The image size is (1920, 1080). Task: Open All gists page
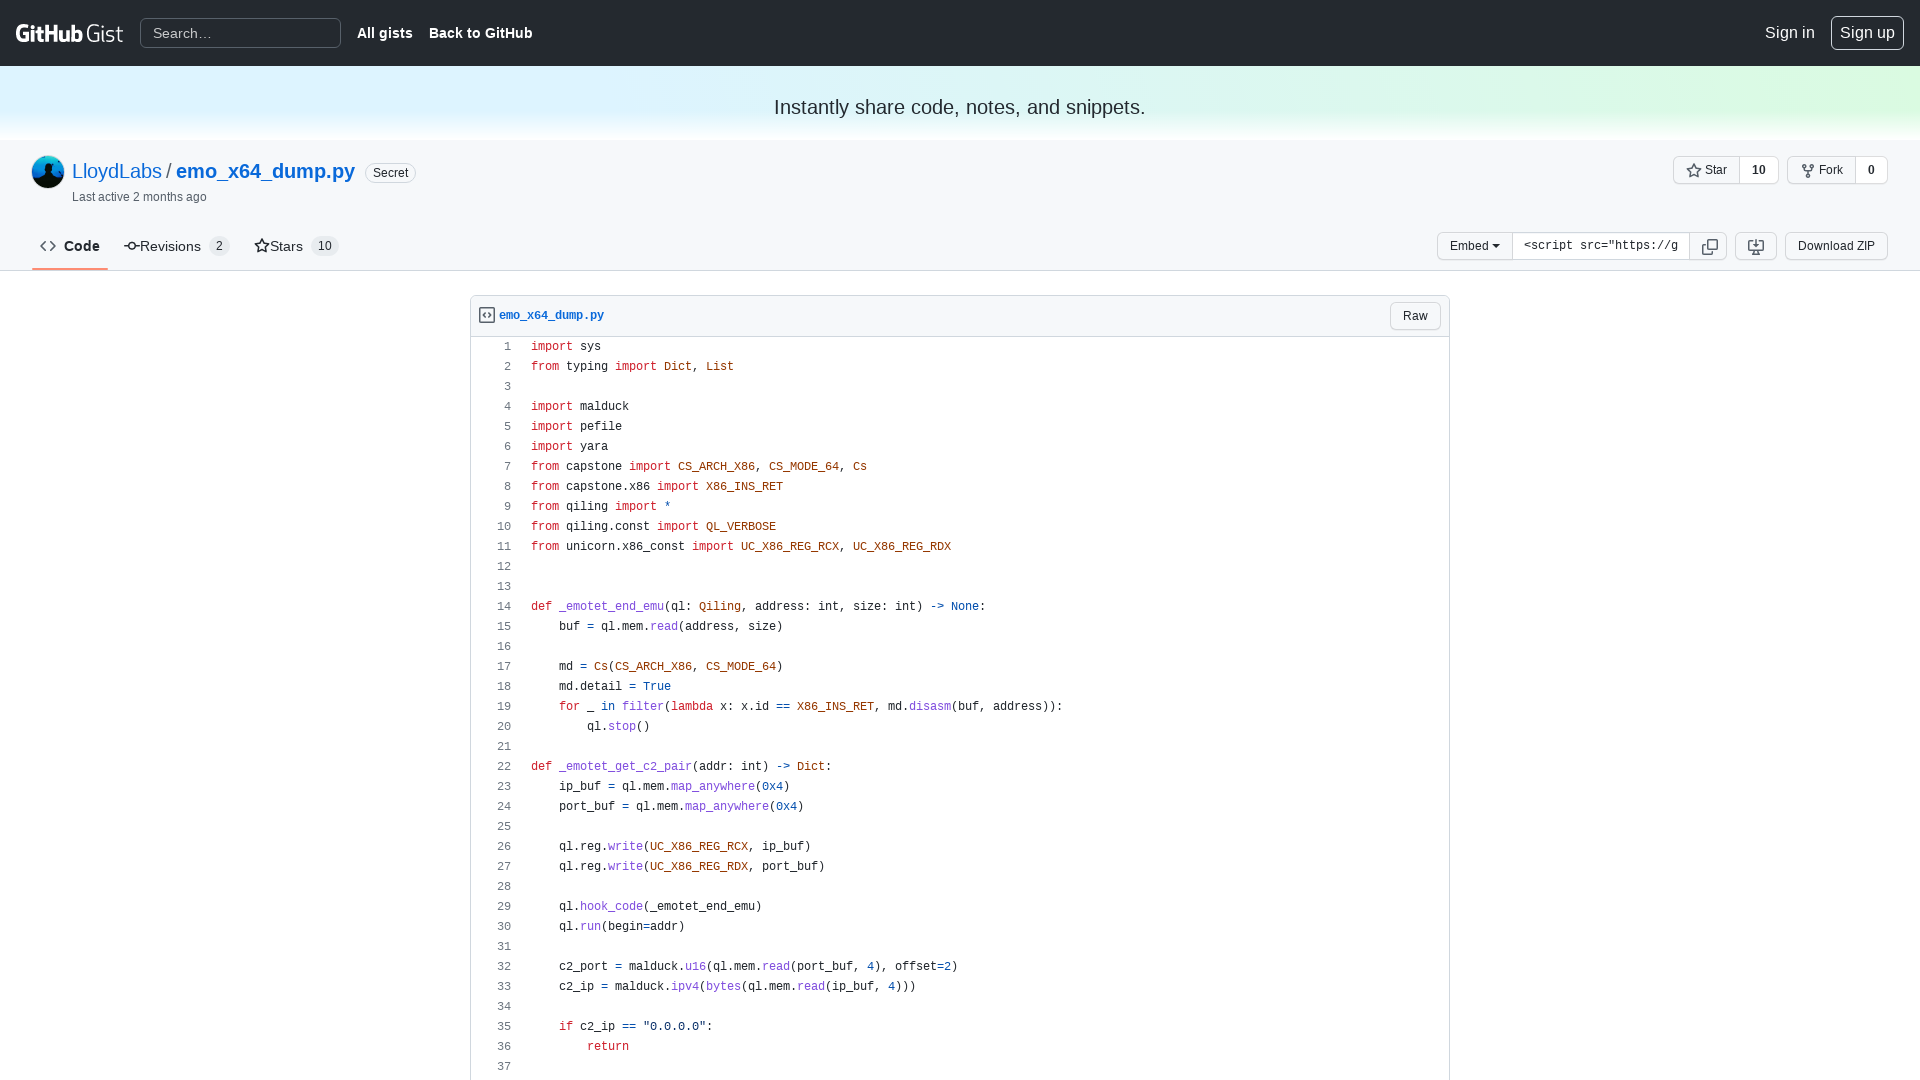(x=384, y=33)
